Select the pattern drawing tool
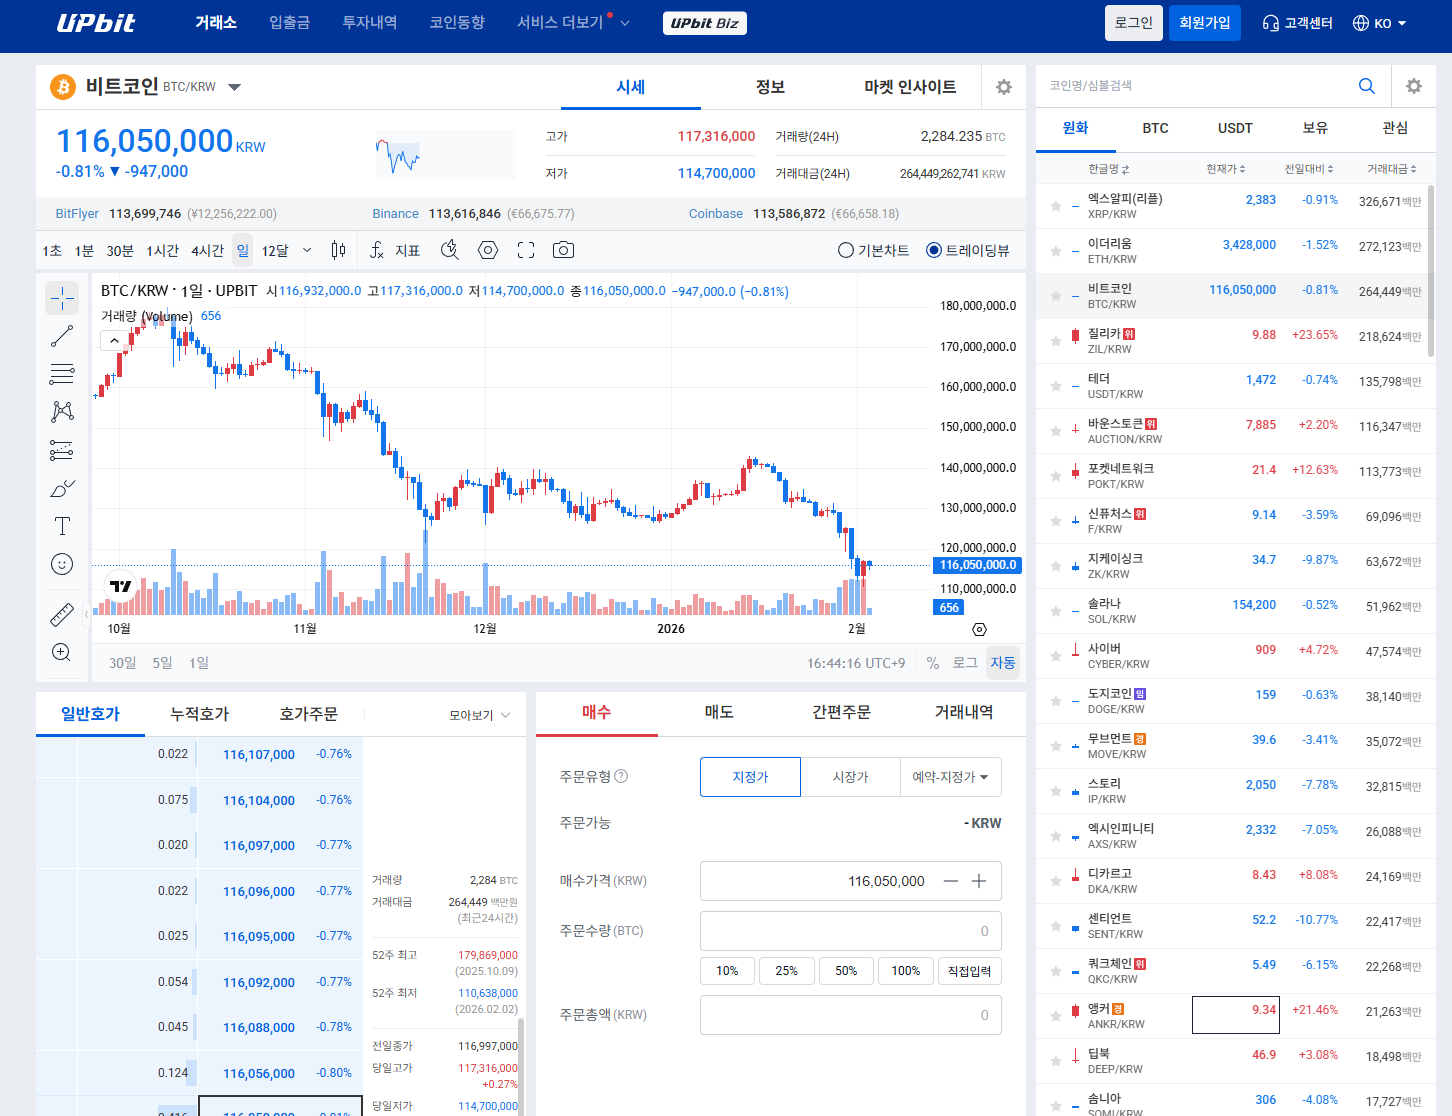The height and width of the screenshot is (1116, 1452). click(62, 412)
